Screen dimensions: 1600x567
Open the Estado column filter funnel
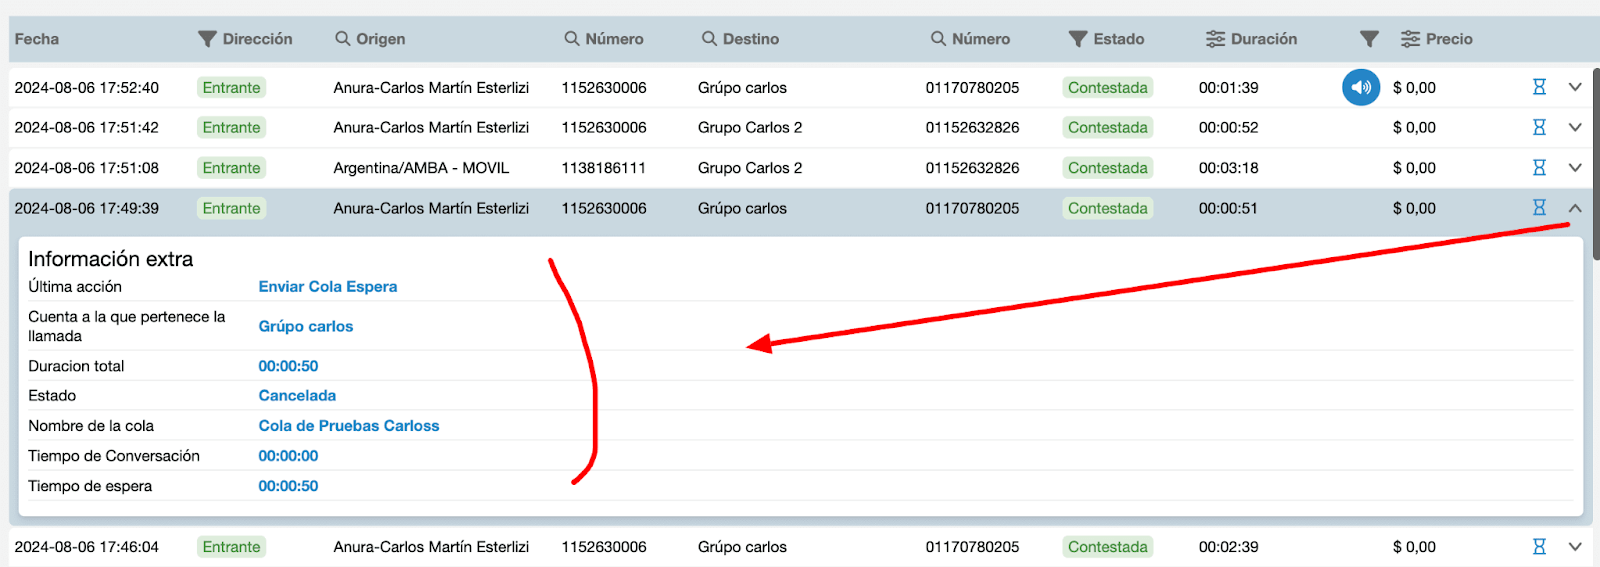pyautogui.click(x=1078, y=39)
